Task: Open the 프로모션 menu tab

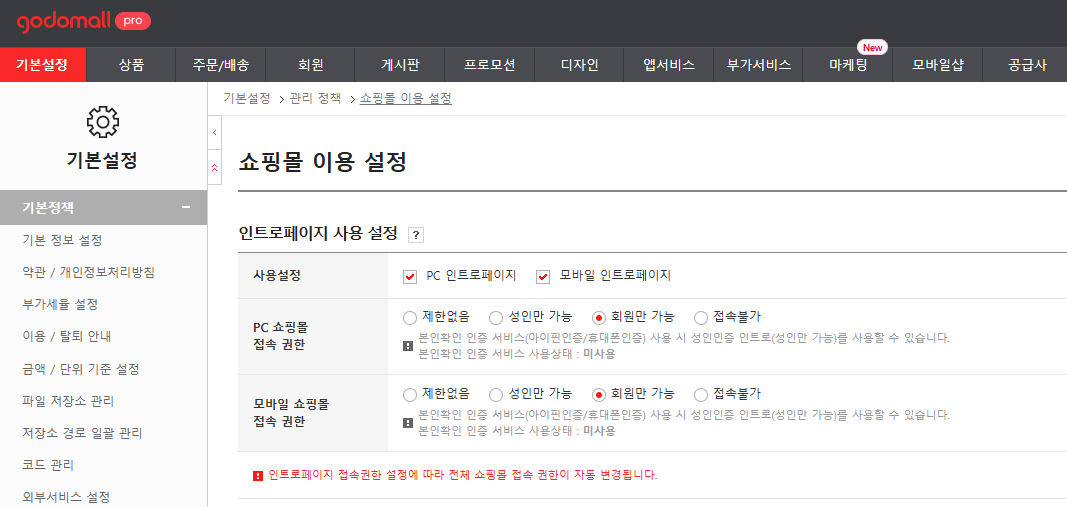Action: (x=490, y=65)
